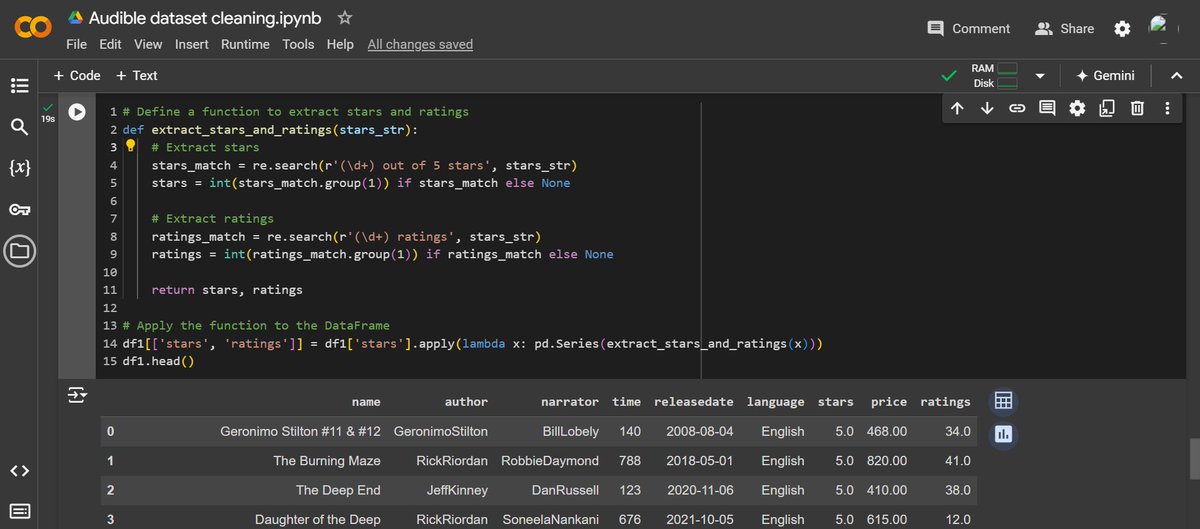
Task: Open the Google Drive icon beside title
Action: pos(75,18)
